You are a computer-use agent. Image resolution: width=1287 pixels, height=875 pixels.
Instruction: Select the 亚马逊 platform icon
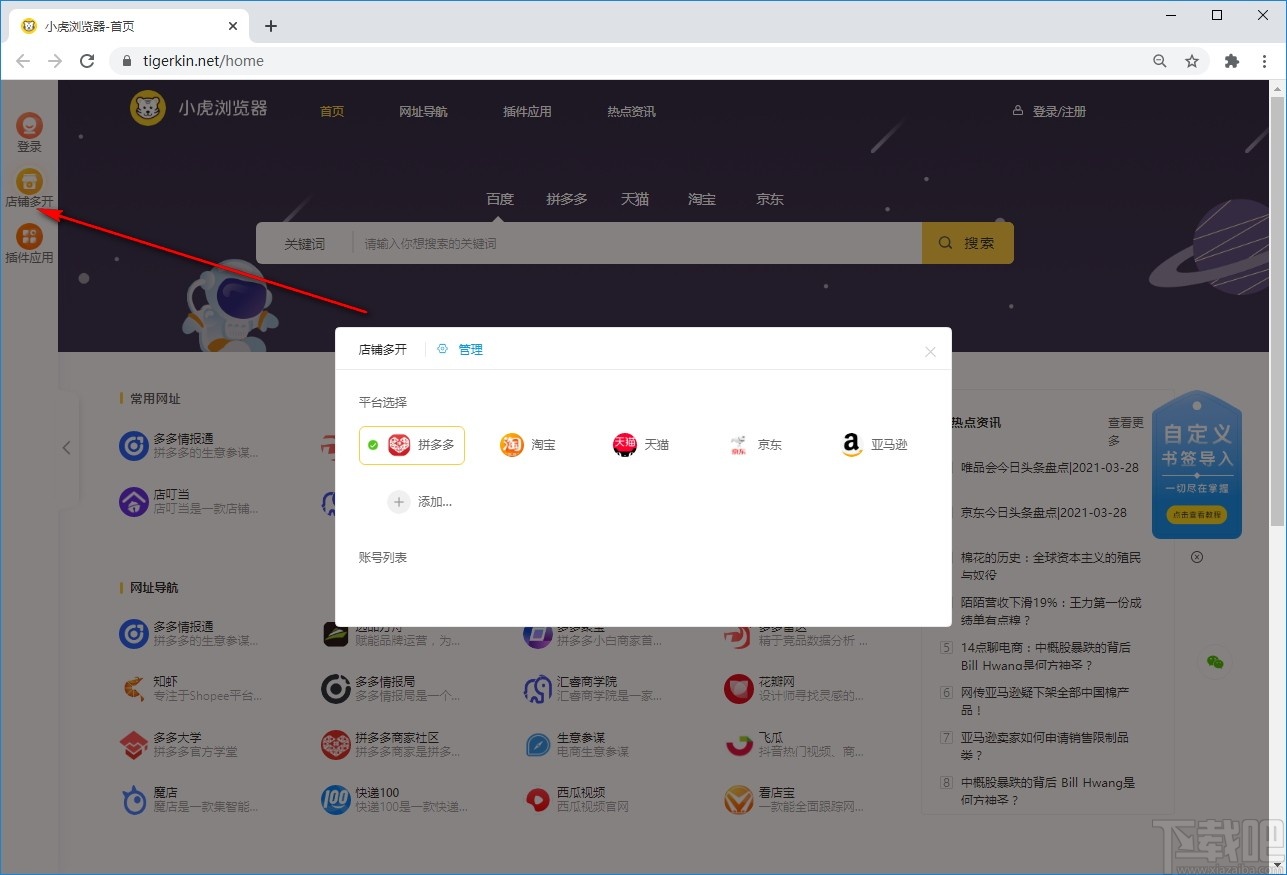[x=873, y=444]
